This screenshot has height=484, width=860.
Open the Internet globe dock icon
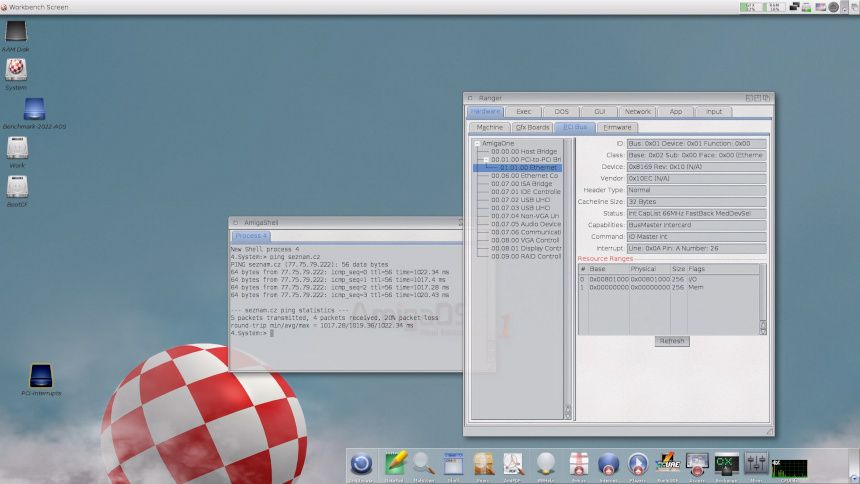pos(608,464)
